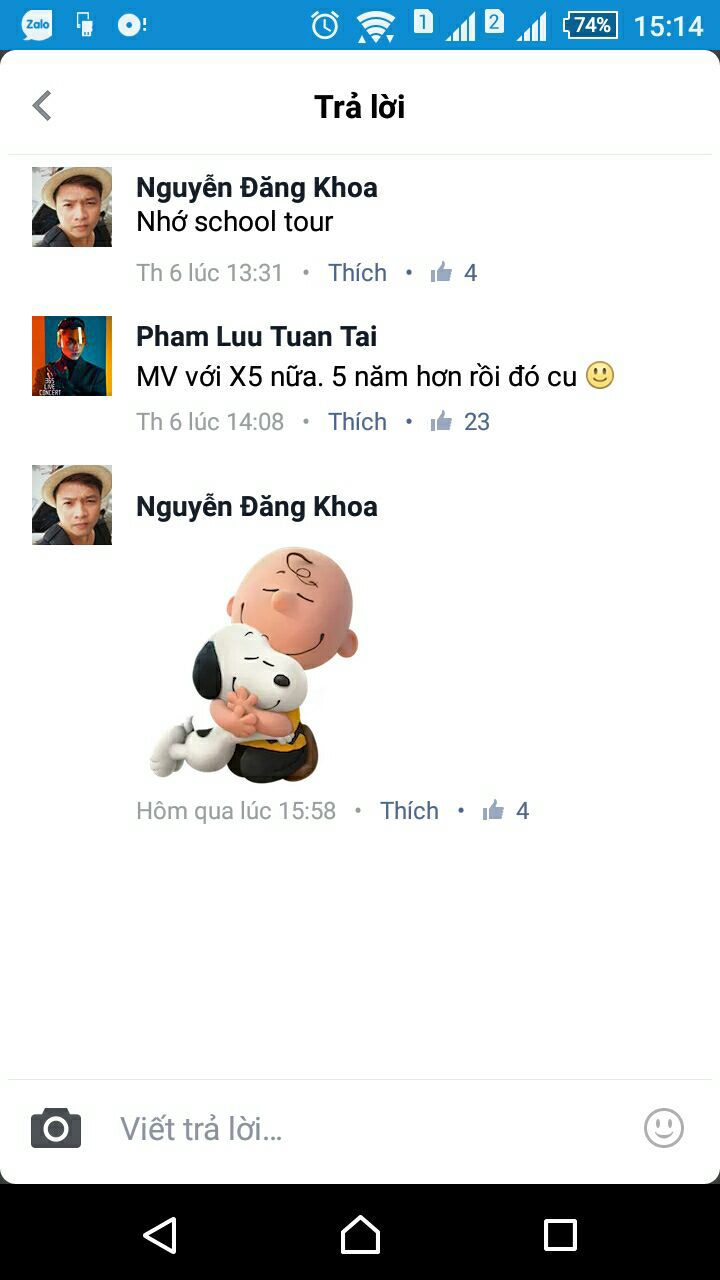Tap Thích on Pham Luu Tuan Tai's comment

[x=357, y=421]
